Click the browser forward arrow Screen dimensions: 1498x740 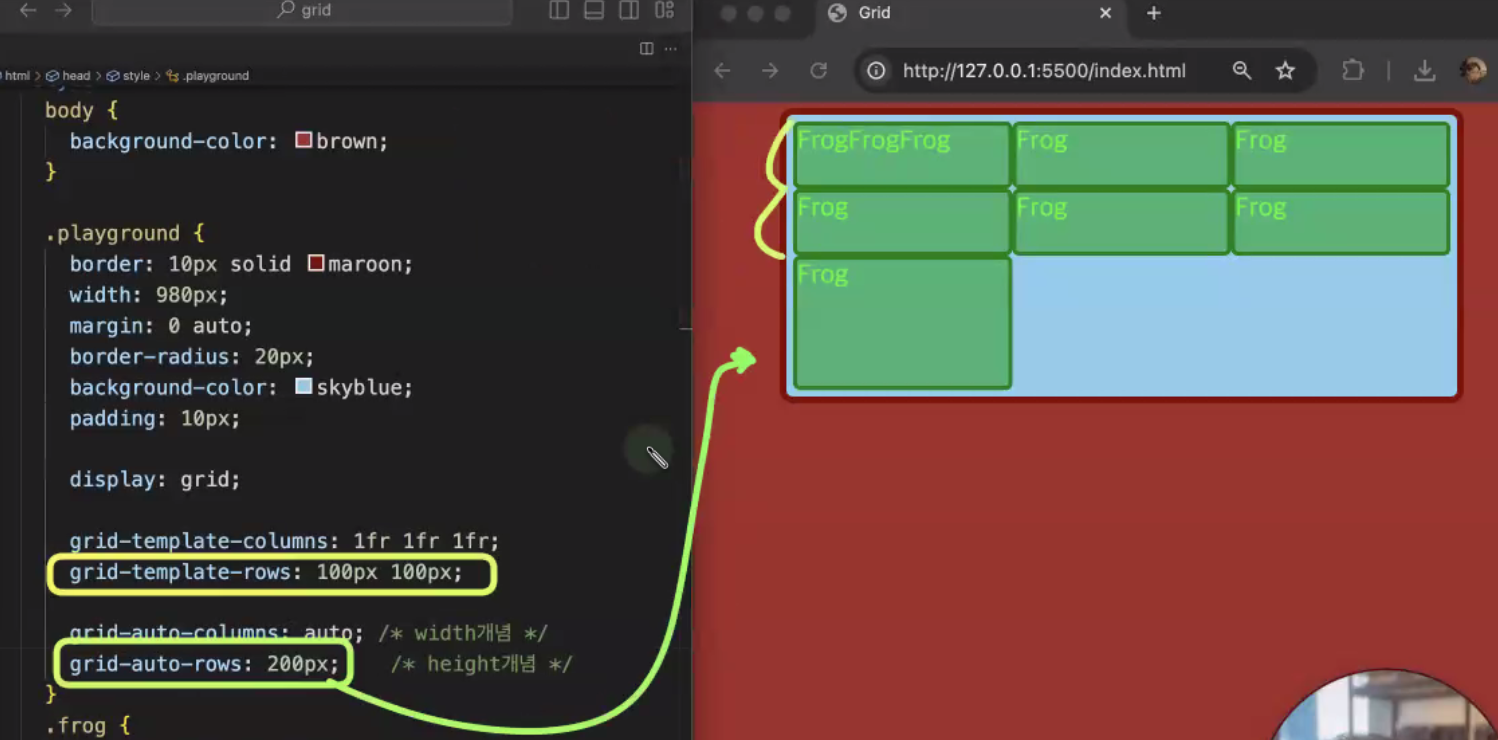[769, 70]
